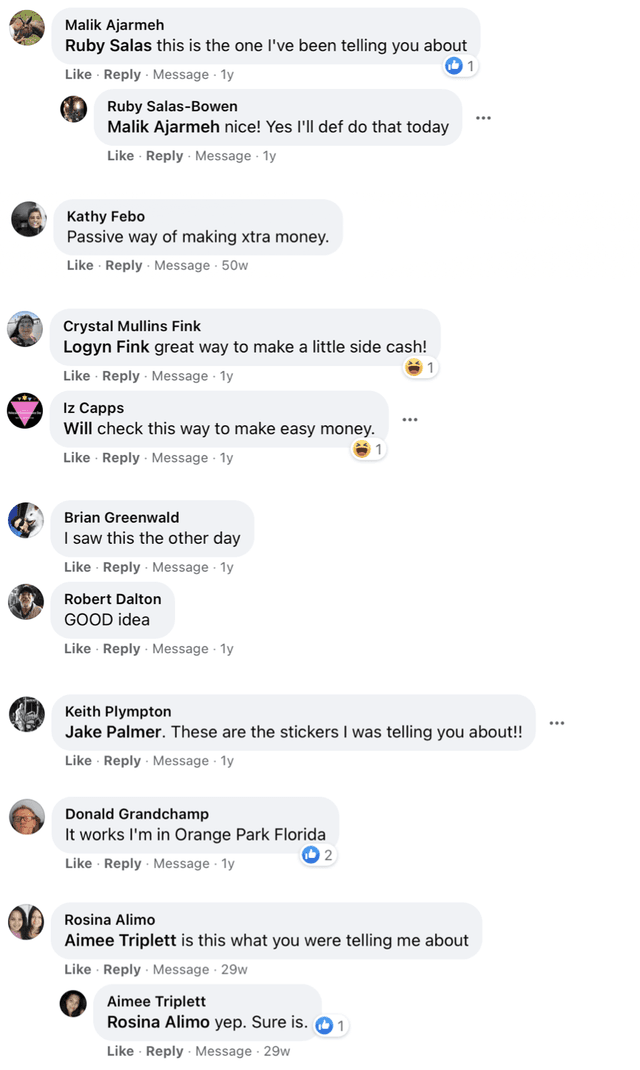Open Aimee Triplett's reply avatar thumbnail

click(x=73, y=1003)
